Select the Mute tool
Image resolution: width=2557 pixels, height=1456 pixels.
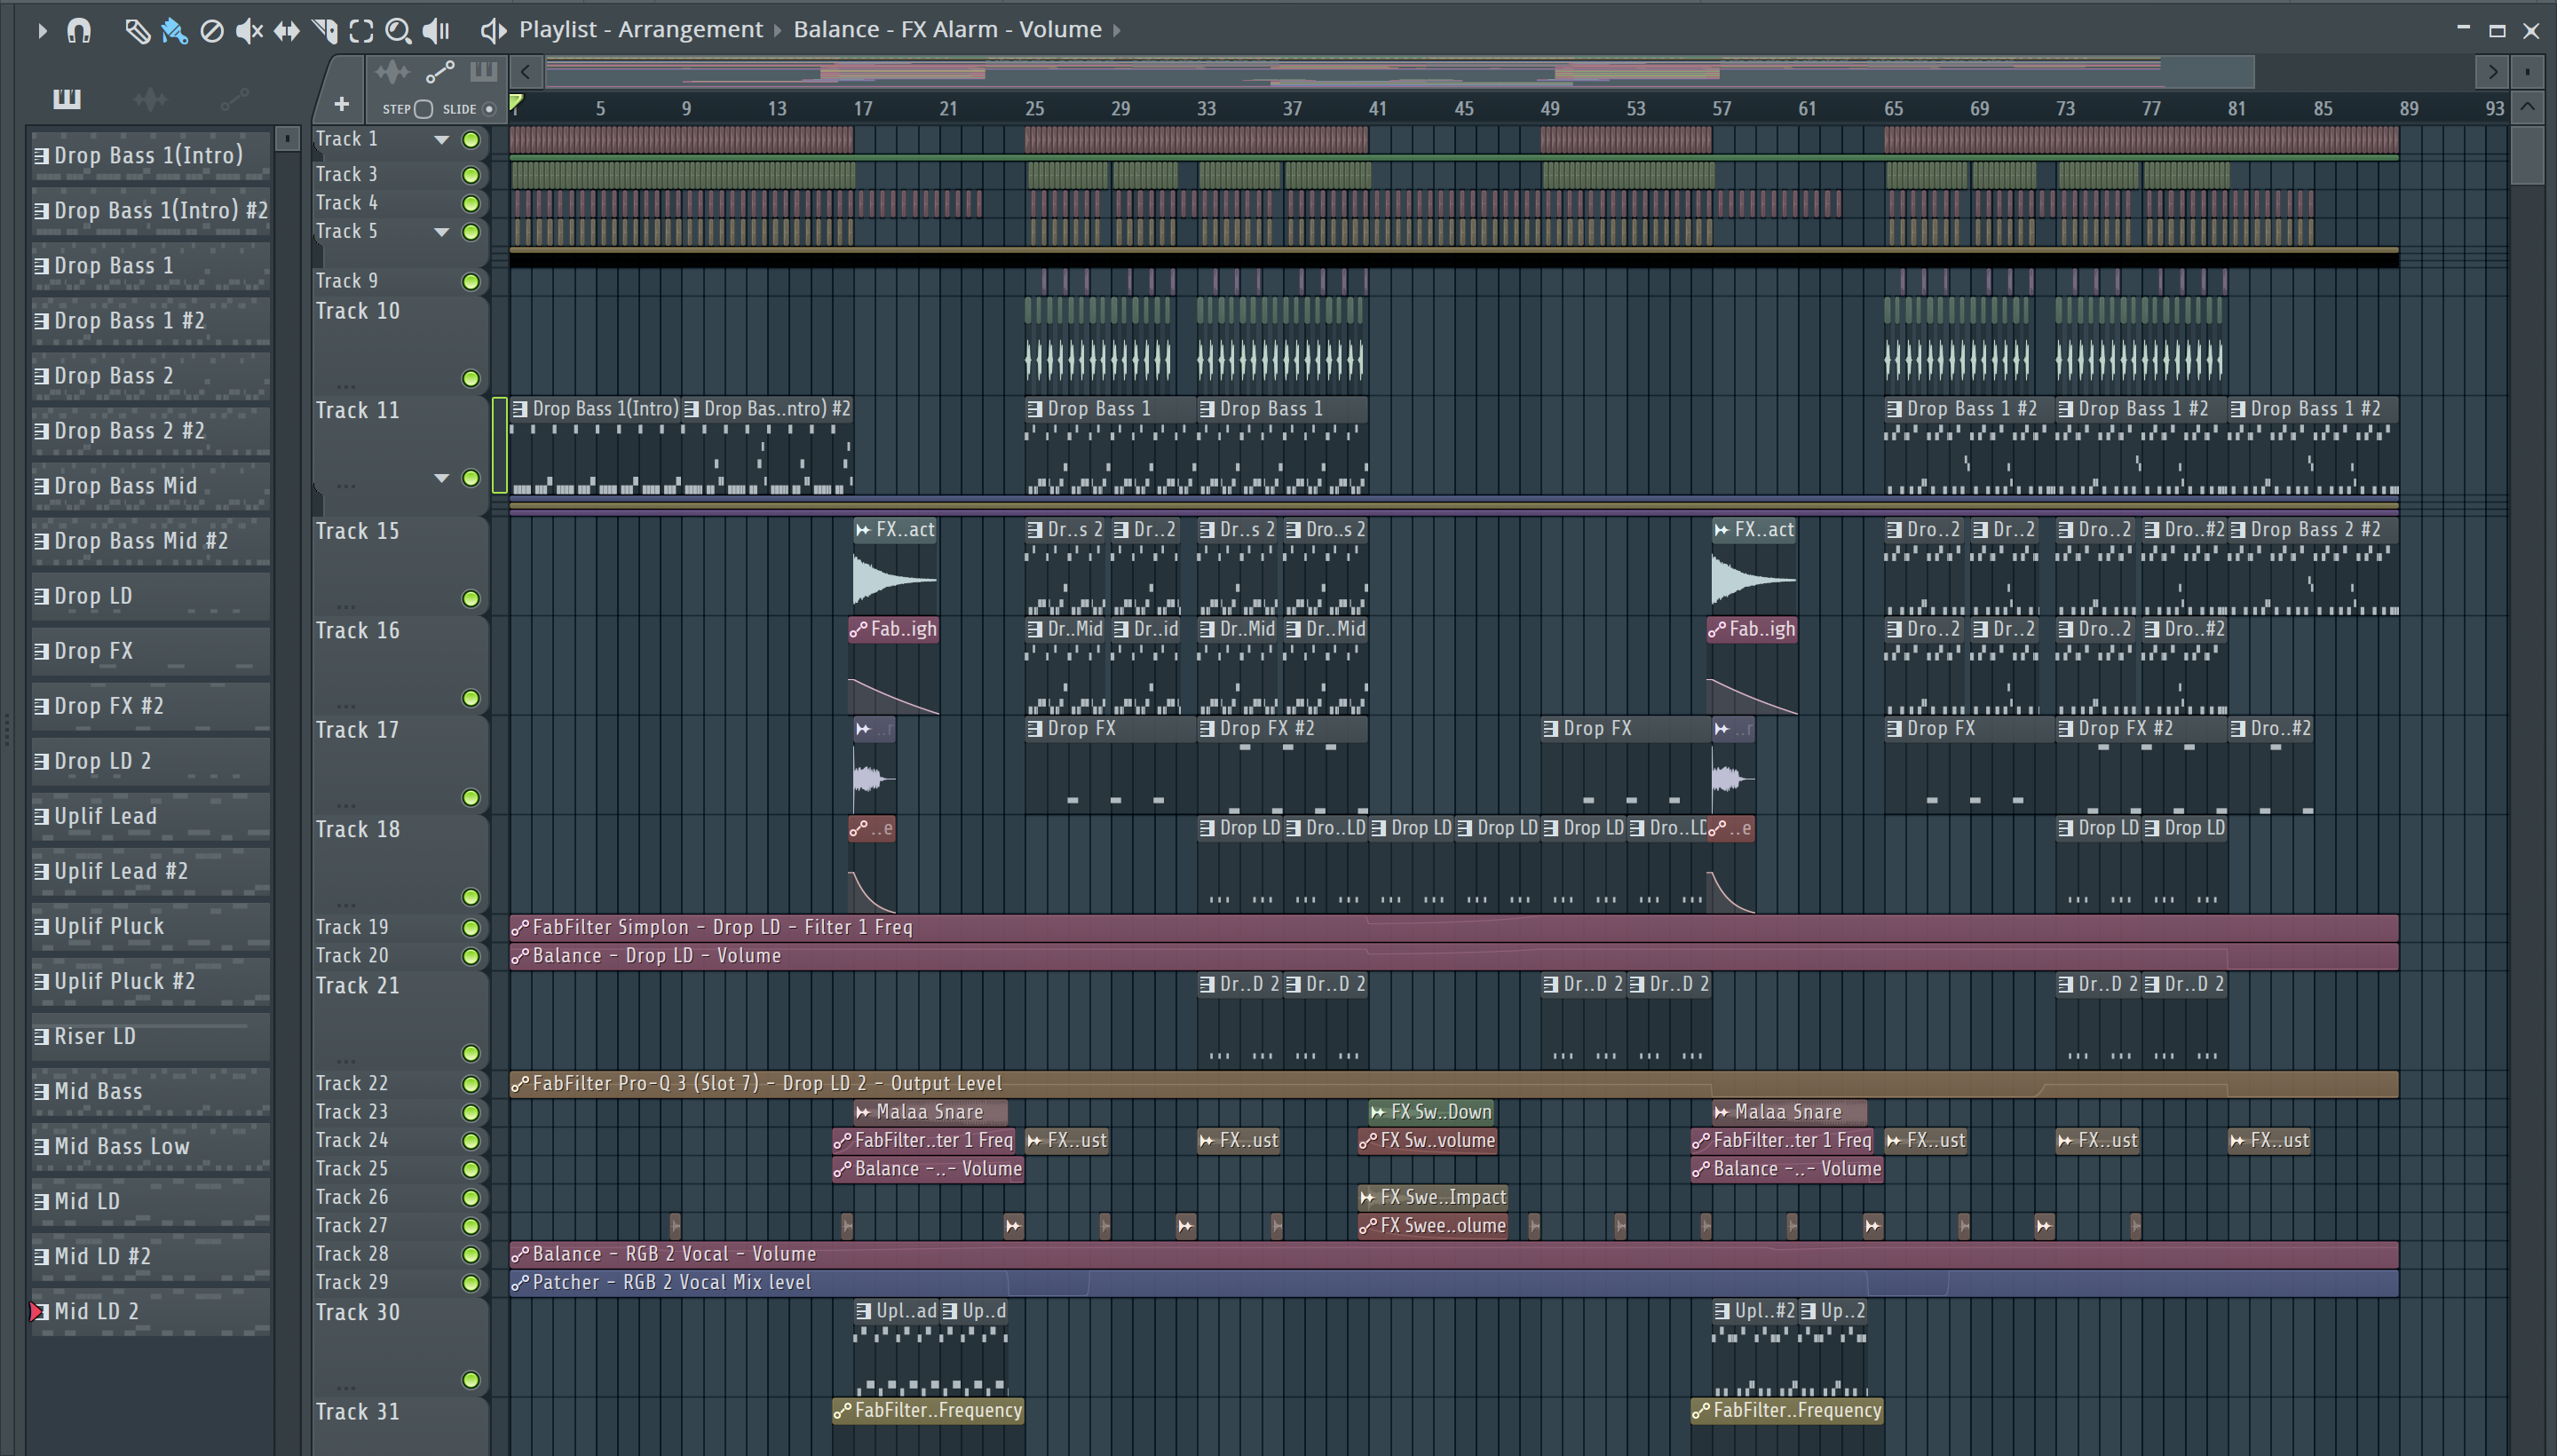tap(249, 31)
